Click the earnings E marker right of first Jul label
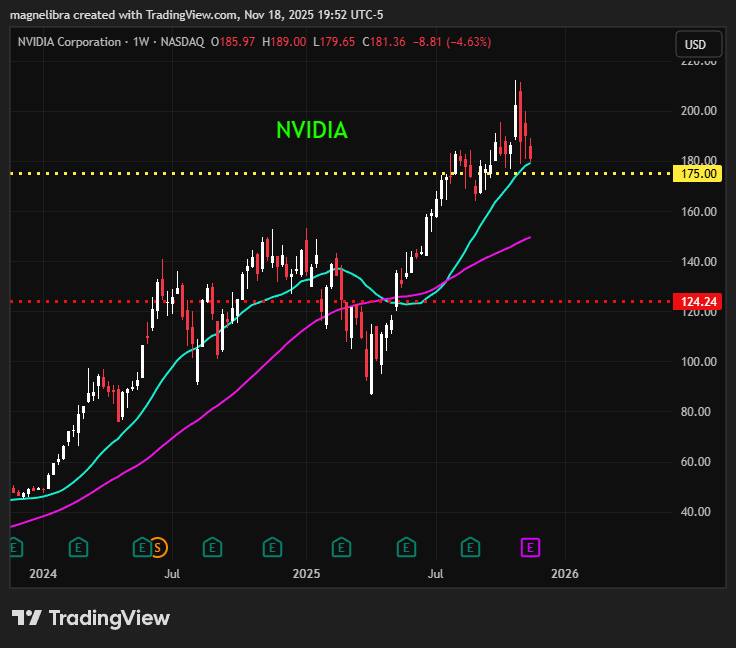The width and height of the screenshot is (736, 648). coord(212,547)
